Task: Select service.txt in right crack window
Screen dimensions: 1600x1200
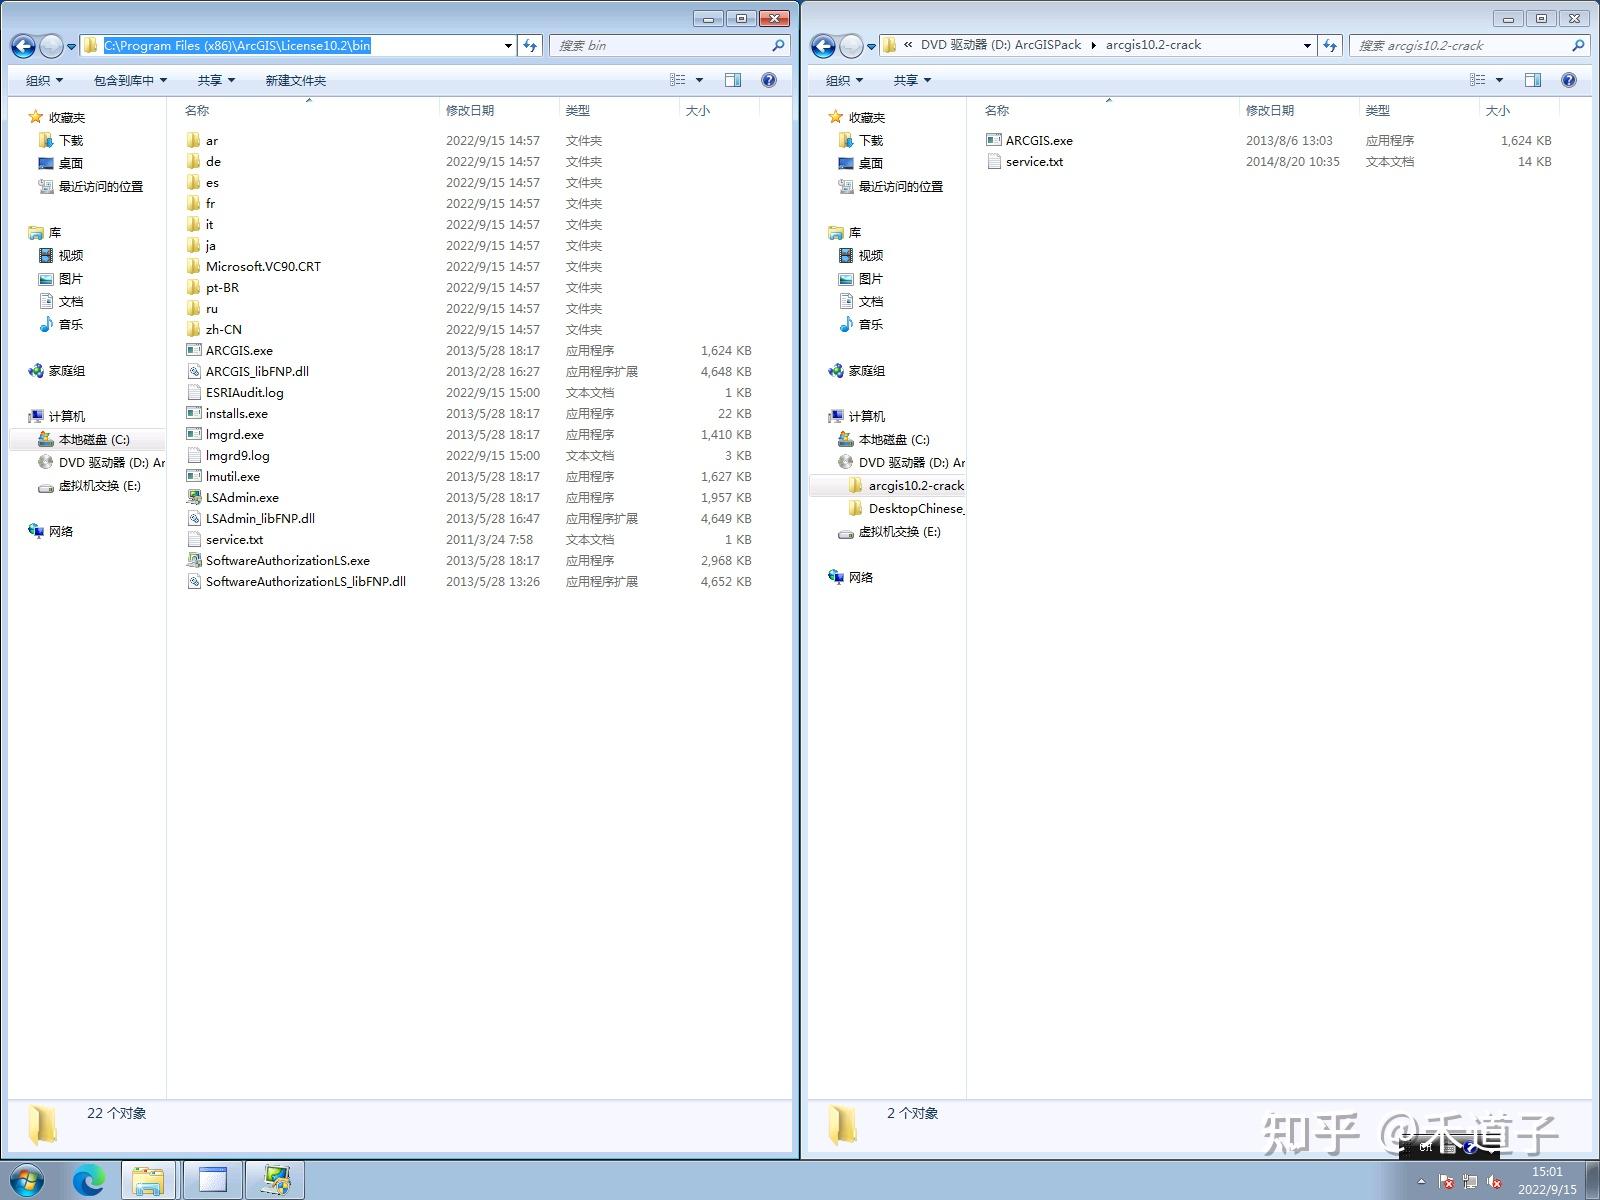Action: pyautogui.click(x=1035, y=162)
